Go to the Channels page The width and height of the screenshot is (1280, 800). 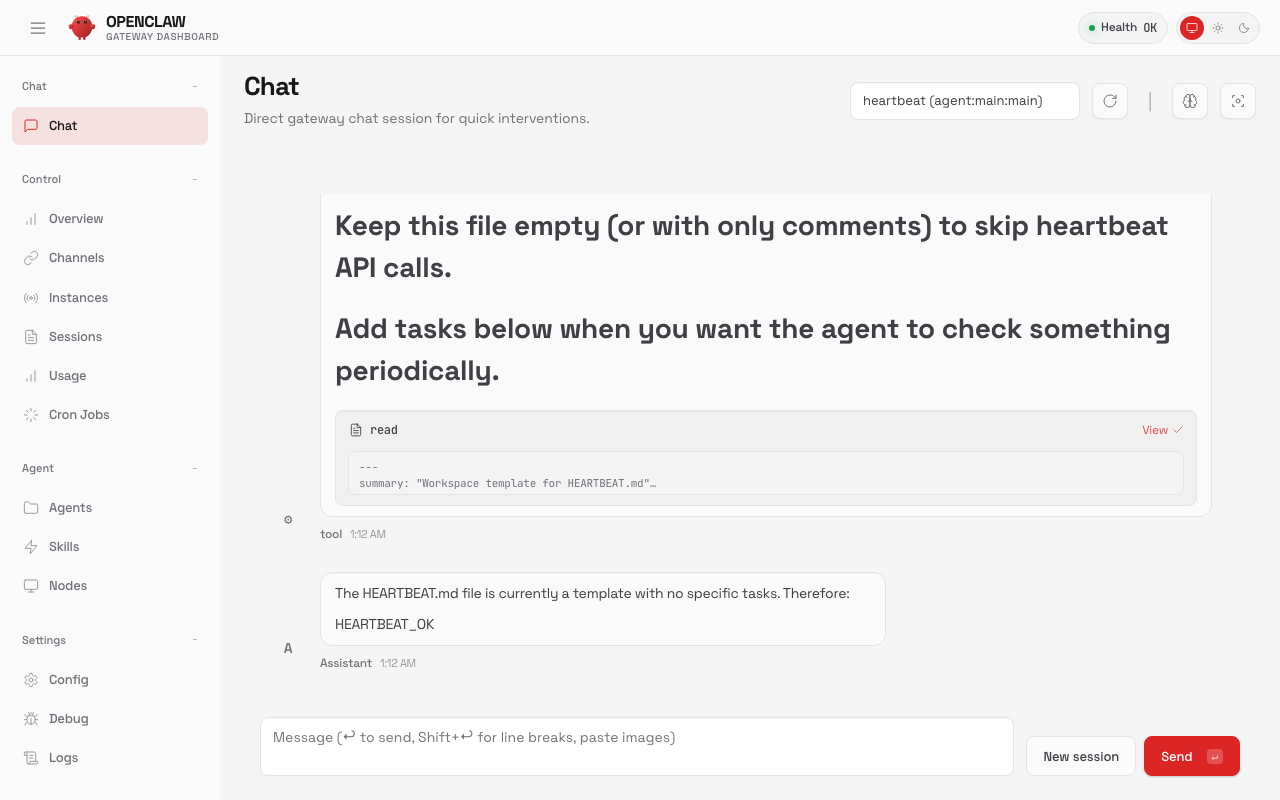[x=76, y=258]
